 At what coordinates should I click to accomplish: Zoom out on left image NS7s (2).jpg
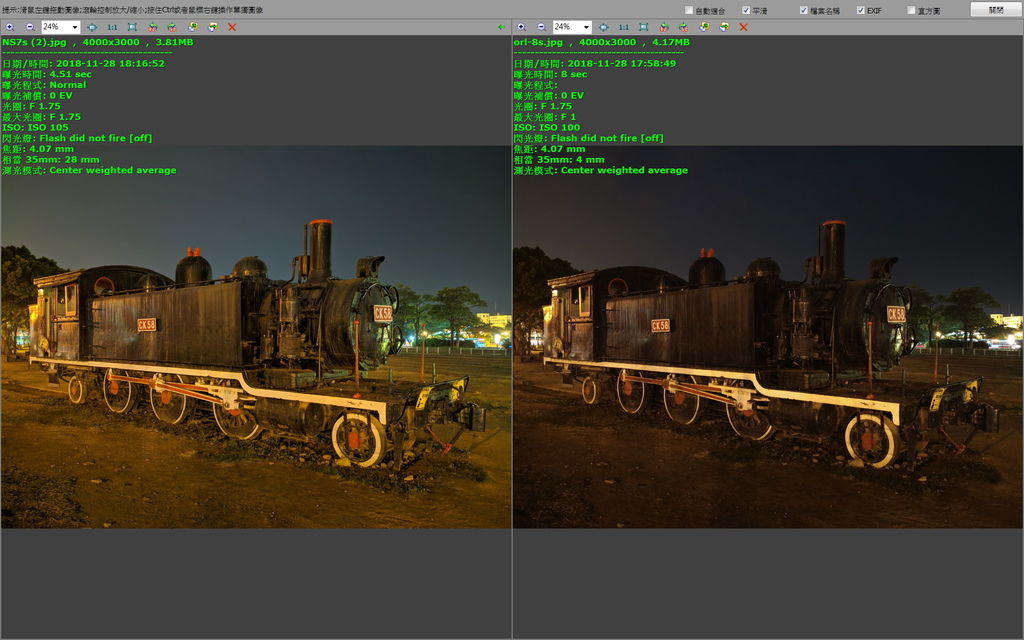click(x=30, y=27)
